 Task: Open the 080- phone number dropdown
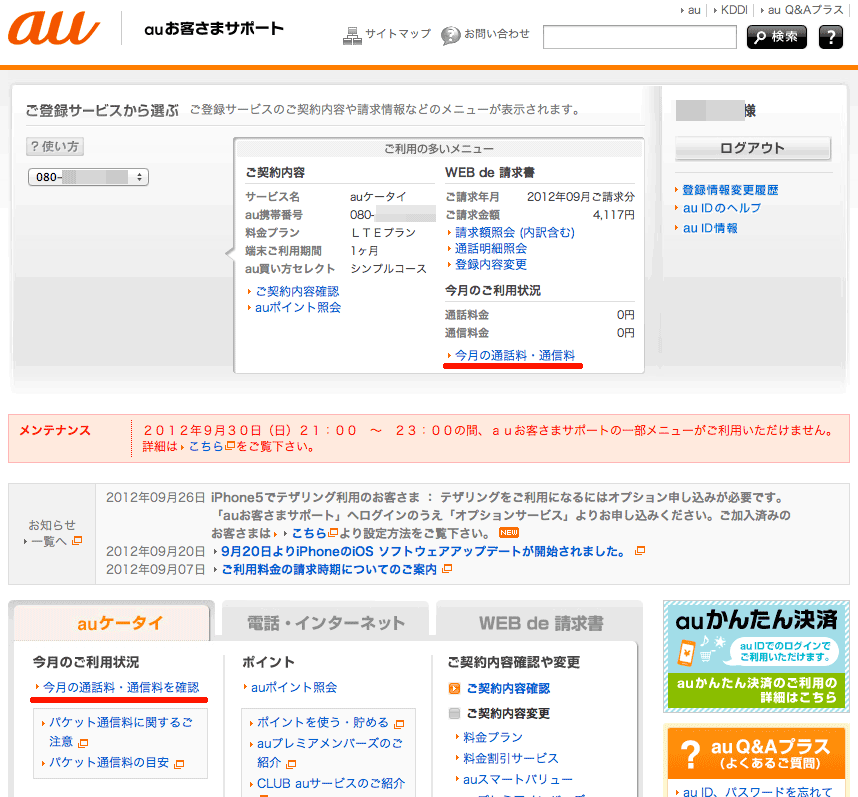(88, 177)
